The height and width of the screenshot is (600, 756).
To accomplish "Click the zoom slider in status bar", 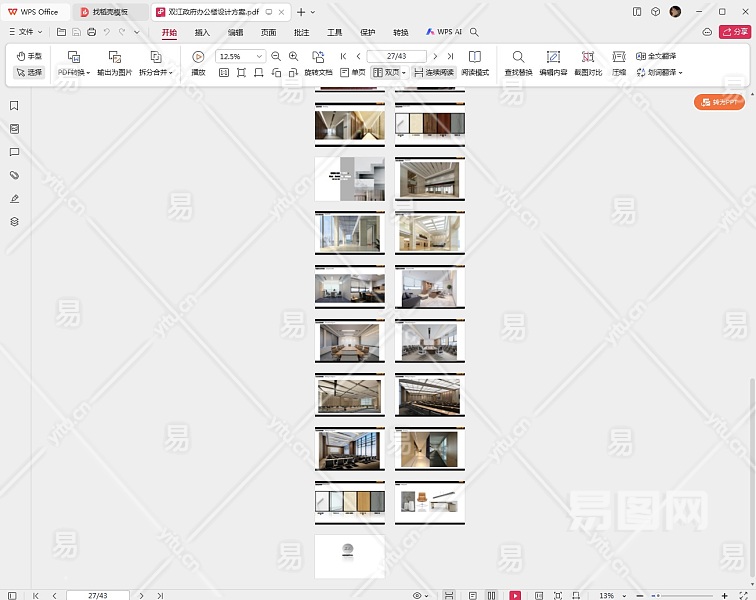I will [x=680, y=595].
